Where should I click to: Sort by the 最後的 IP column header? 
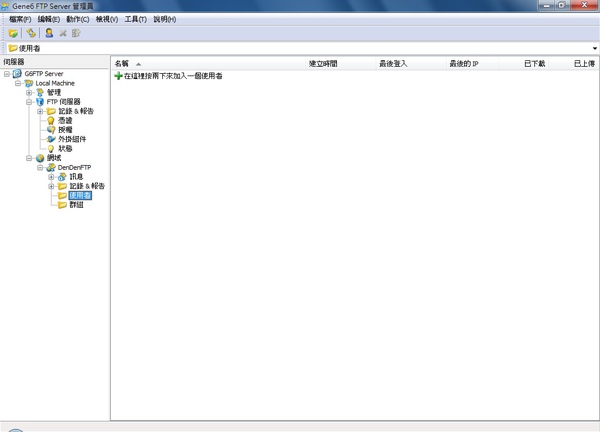coord(473,64)
